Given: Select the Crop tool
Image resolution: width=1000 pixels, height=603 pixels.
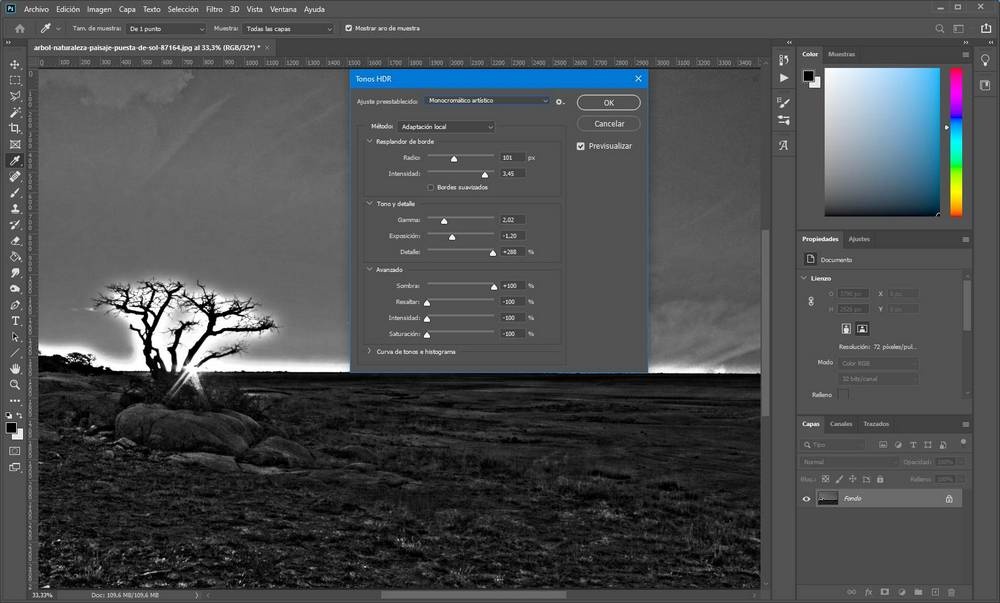Looking at the screenshot, I should point(15,128).
